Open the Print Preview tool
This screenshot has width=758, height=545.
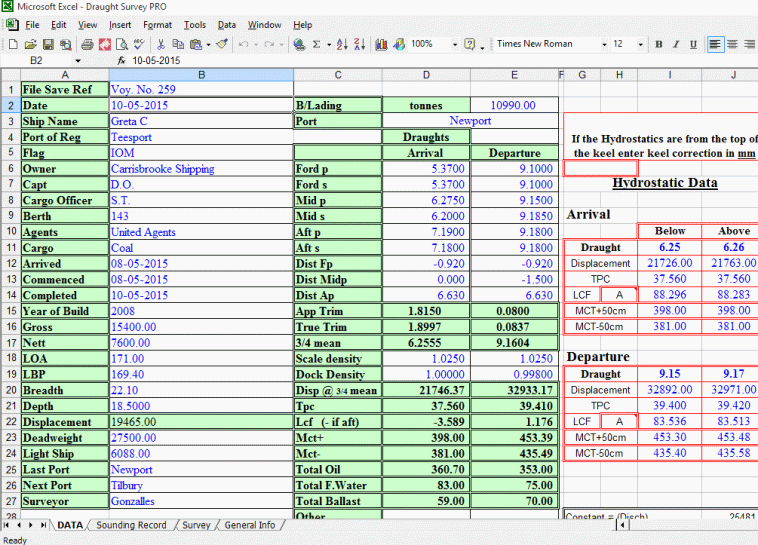(x=120, y=45)
